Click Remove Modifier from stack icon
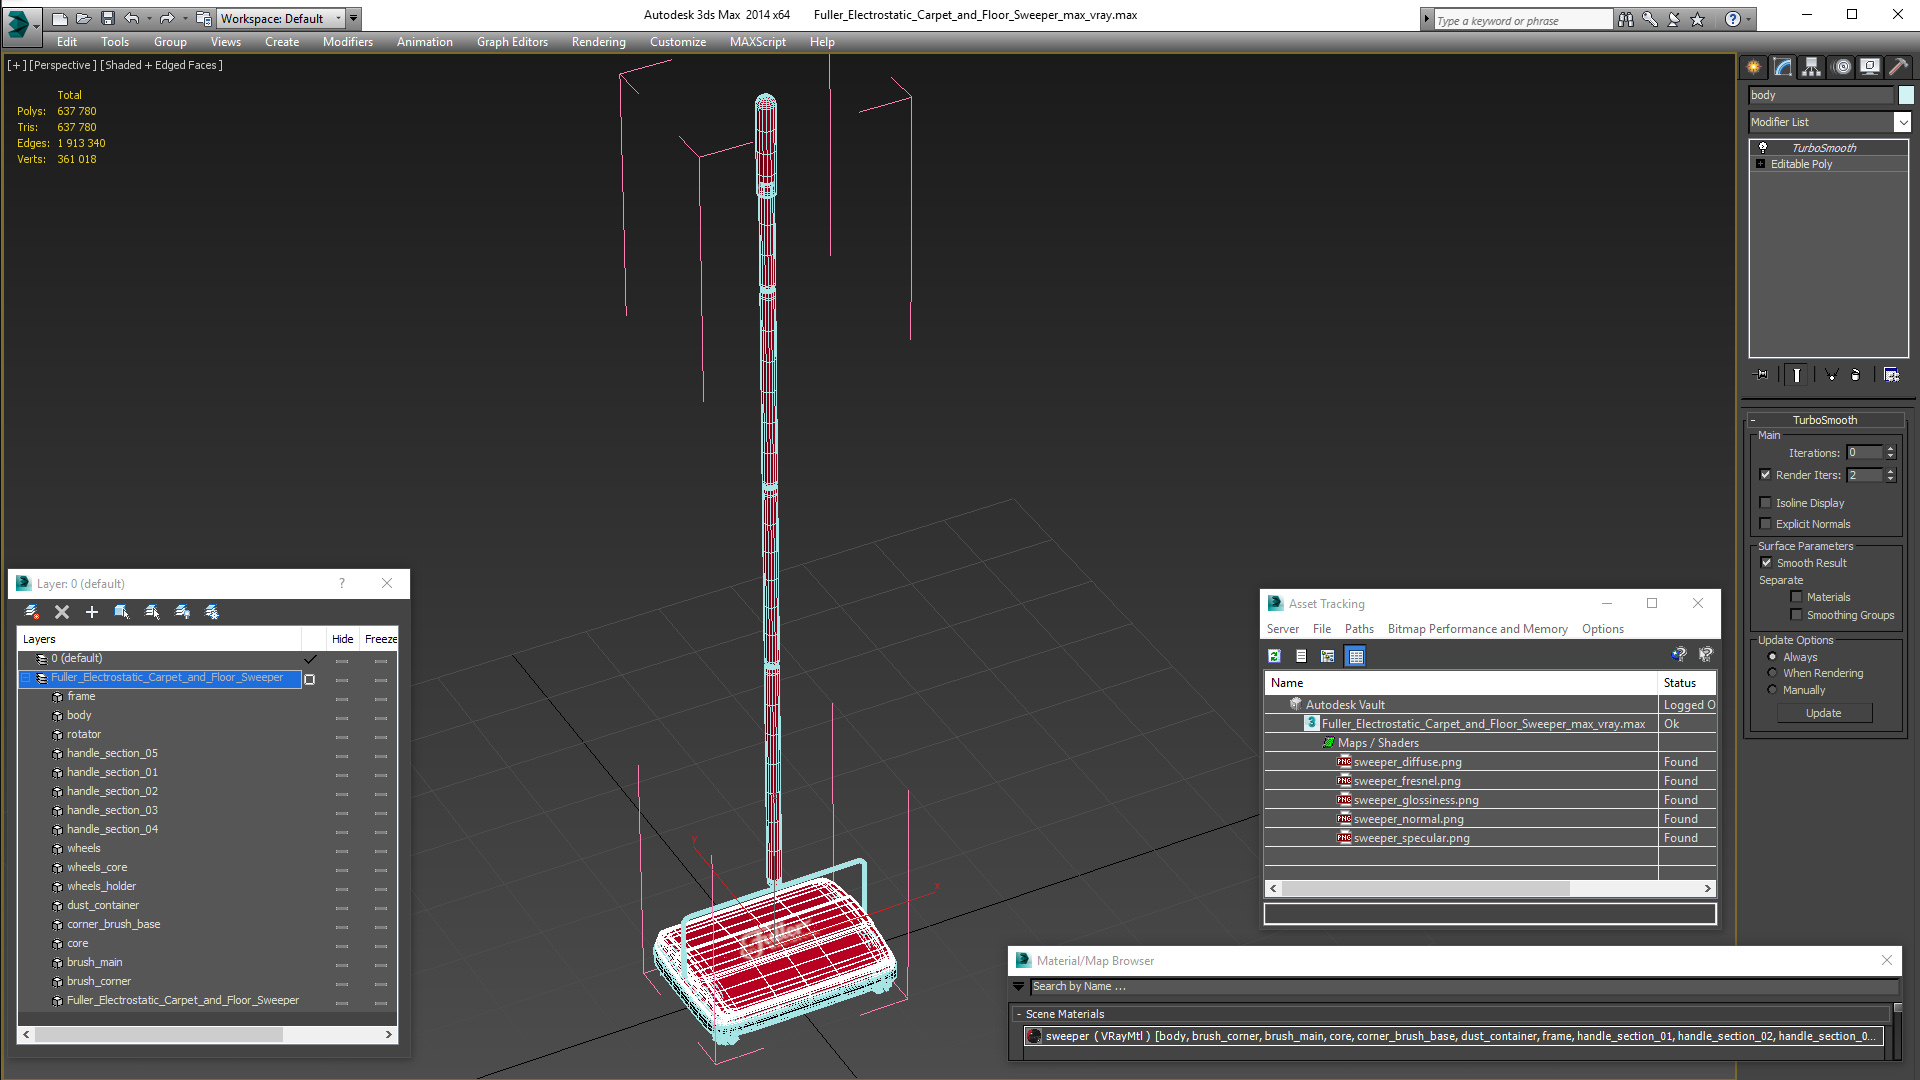 pyautogui.click(x=1856, y=375)
